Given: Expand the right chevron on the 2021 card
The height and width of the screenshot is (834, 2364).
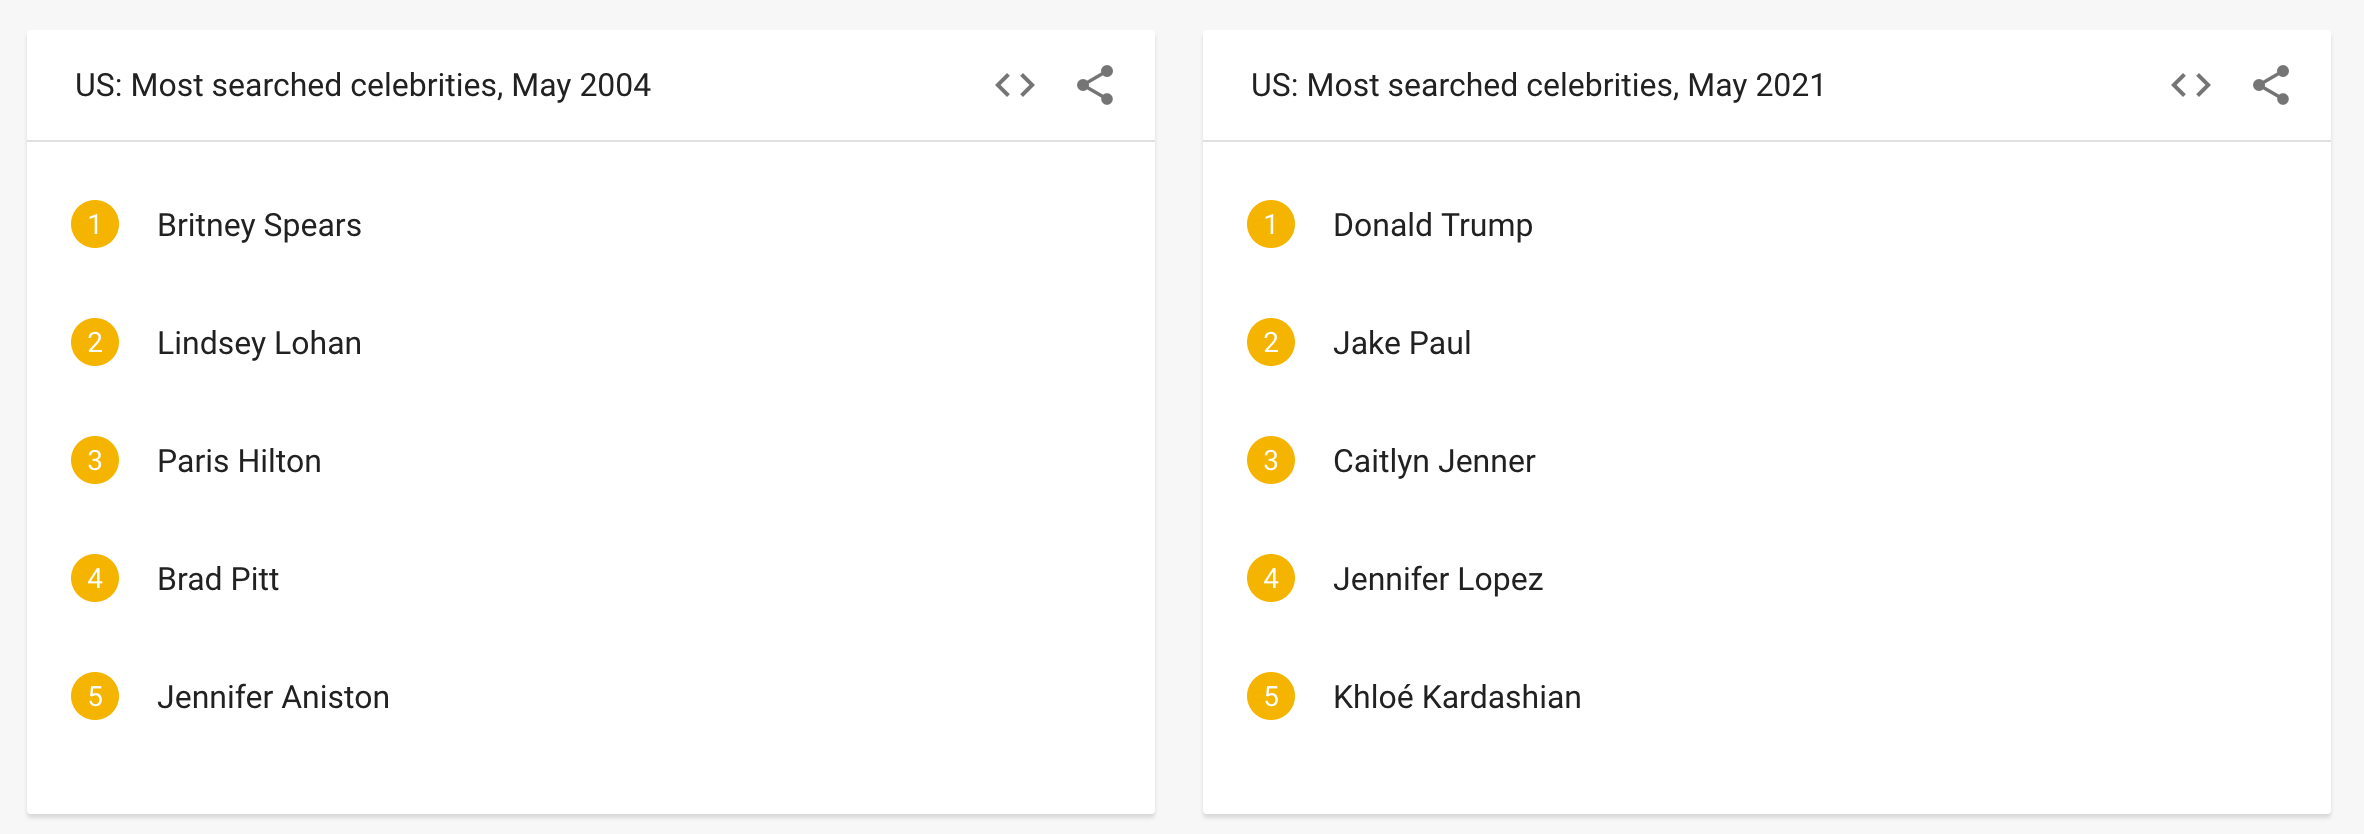Looking at the screenshot, I should click(x=2202, y=85).
